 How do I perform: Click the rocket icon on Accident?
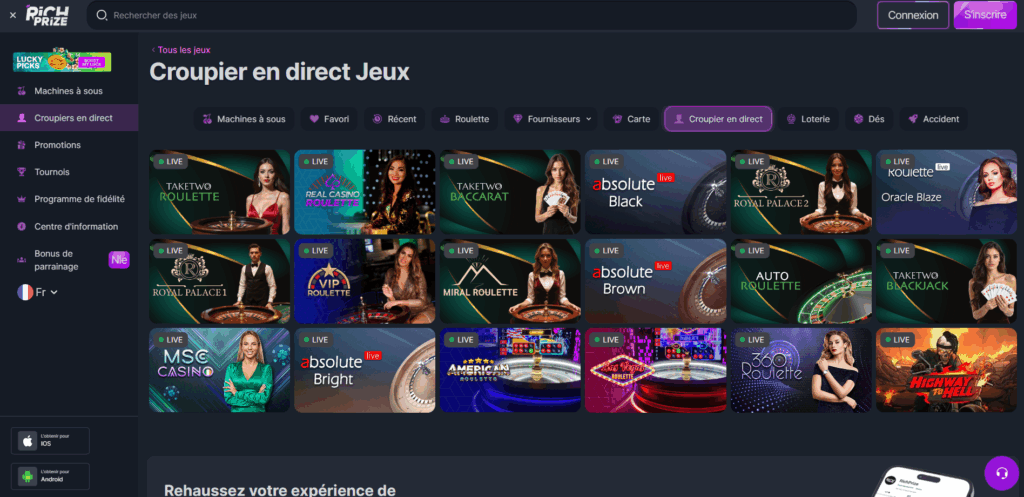click(913, 119)
